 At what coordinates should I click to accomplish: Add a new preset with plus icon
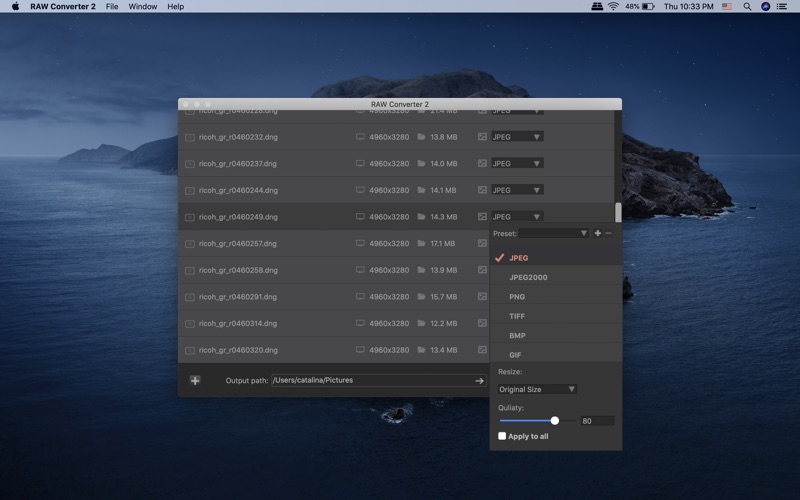coord(597,233)
